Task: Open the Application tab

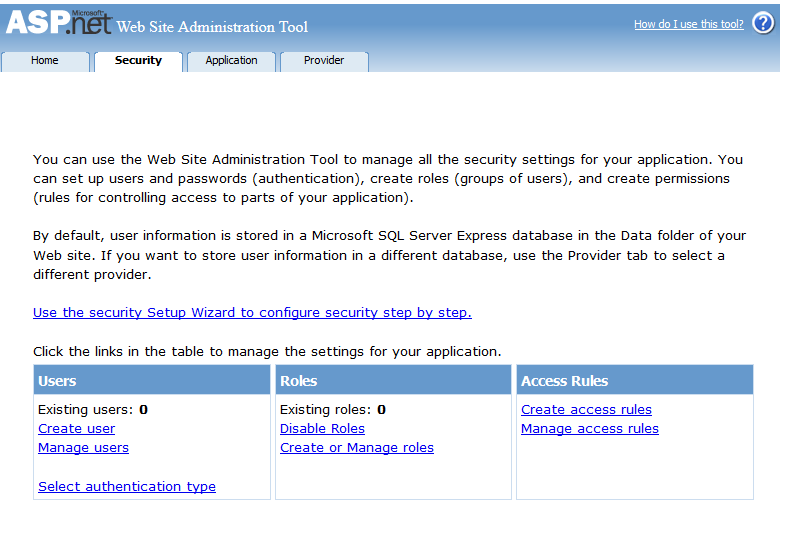Action: click(231, 61)
